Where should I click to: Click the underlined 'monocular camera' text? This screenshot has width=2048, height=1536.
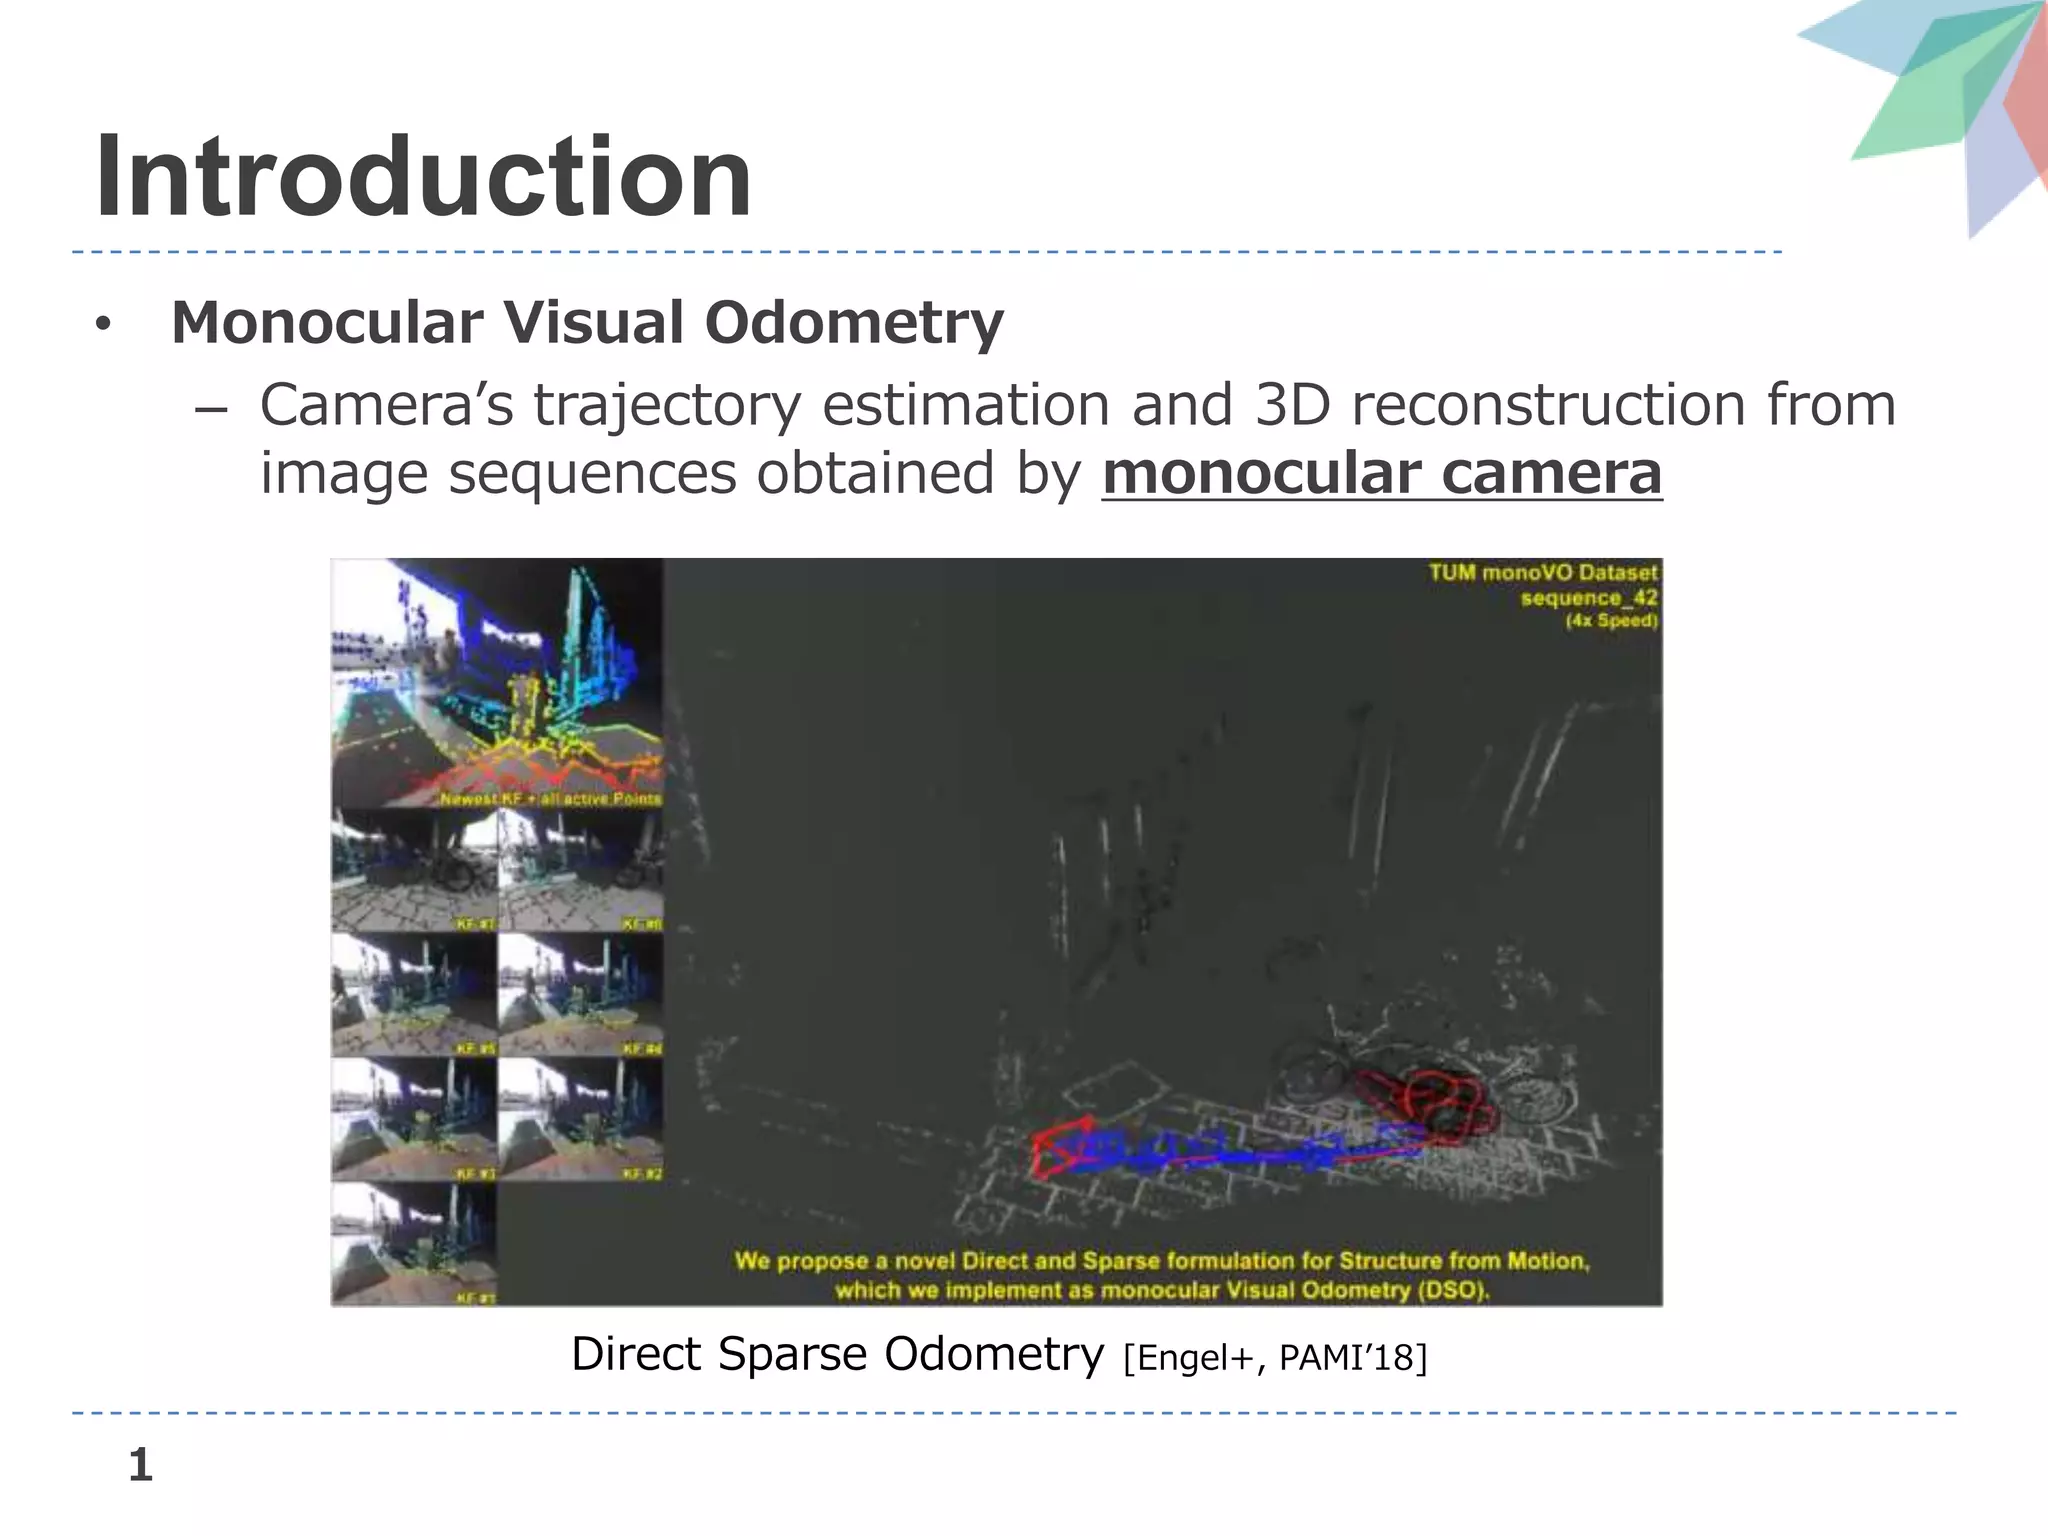point(1381,473)
